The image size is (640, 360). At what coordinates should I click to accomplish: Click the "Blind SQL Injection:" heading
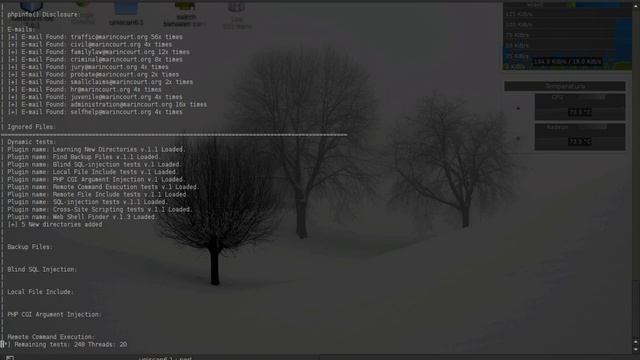pos(42,269)
